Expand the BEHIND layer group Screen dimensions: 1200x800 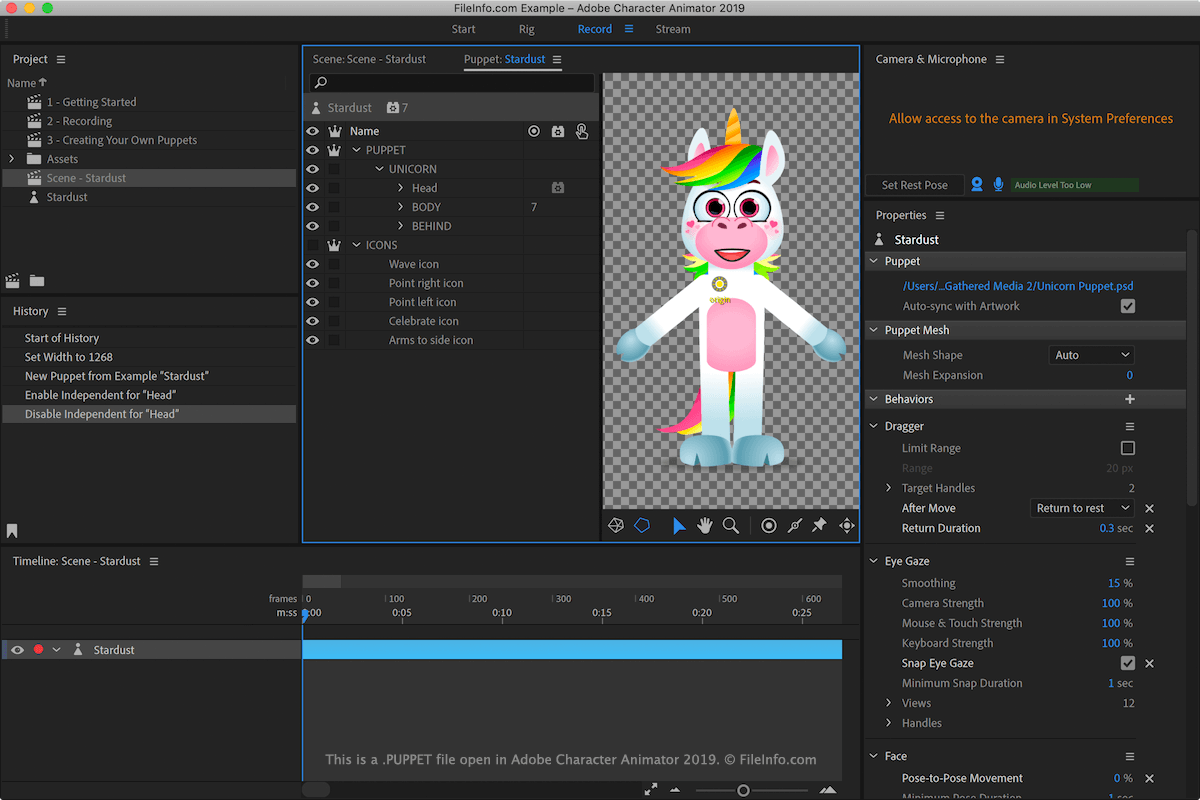pos(400,226)
